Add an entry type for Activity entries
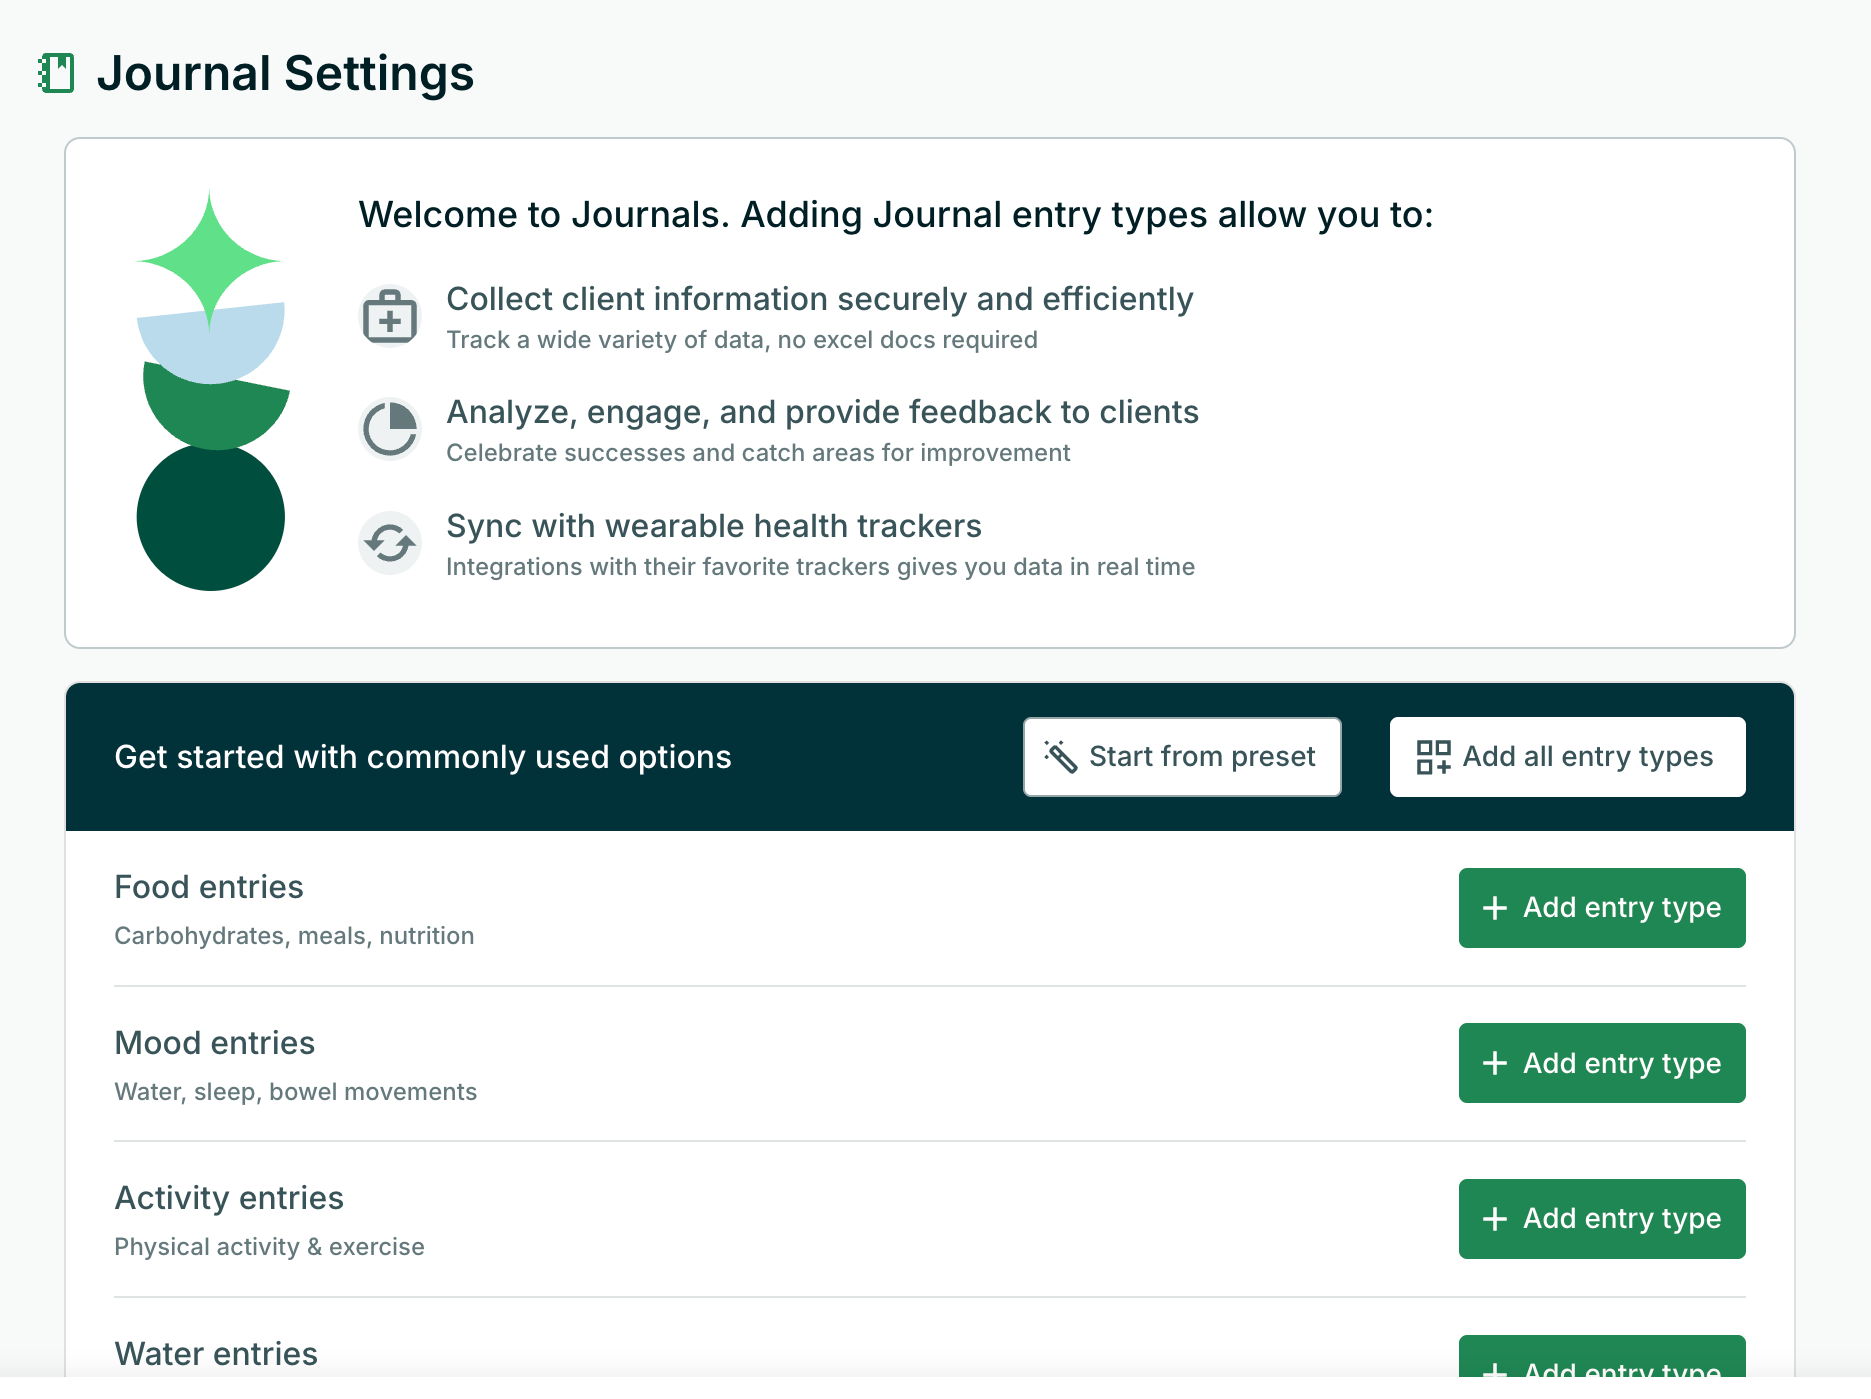 (1601, 1218)
